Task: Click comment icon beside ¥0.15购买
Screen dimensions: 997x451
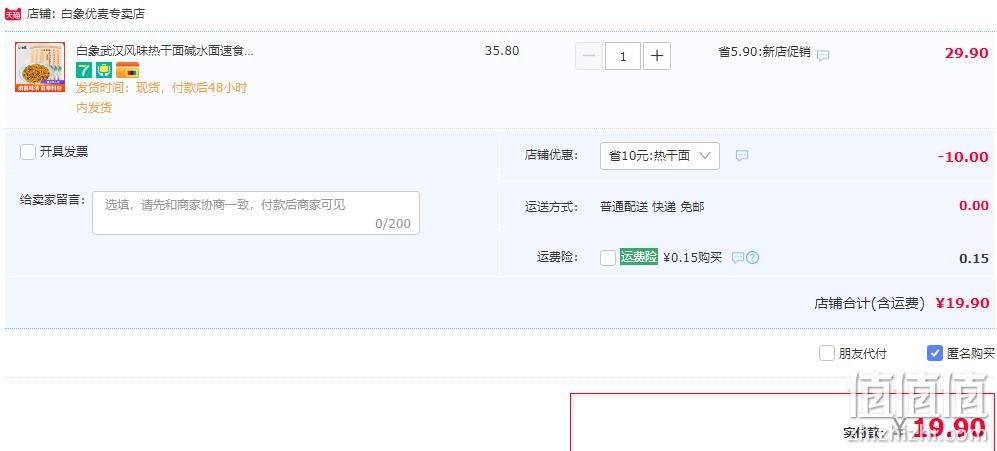Action: pyautogui.click(x=738, y=258)
